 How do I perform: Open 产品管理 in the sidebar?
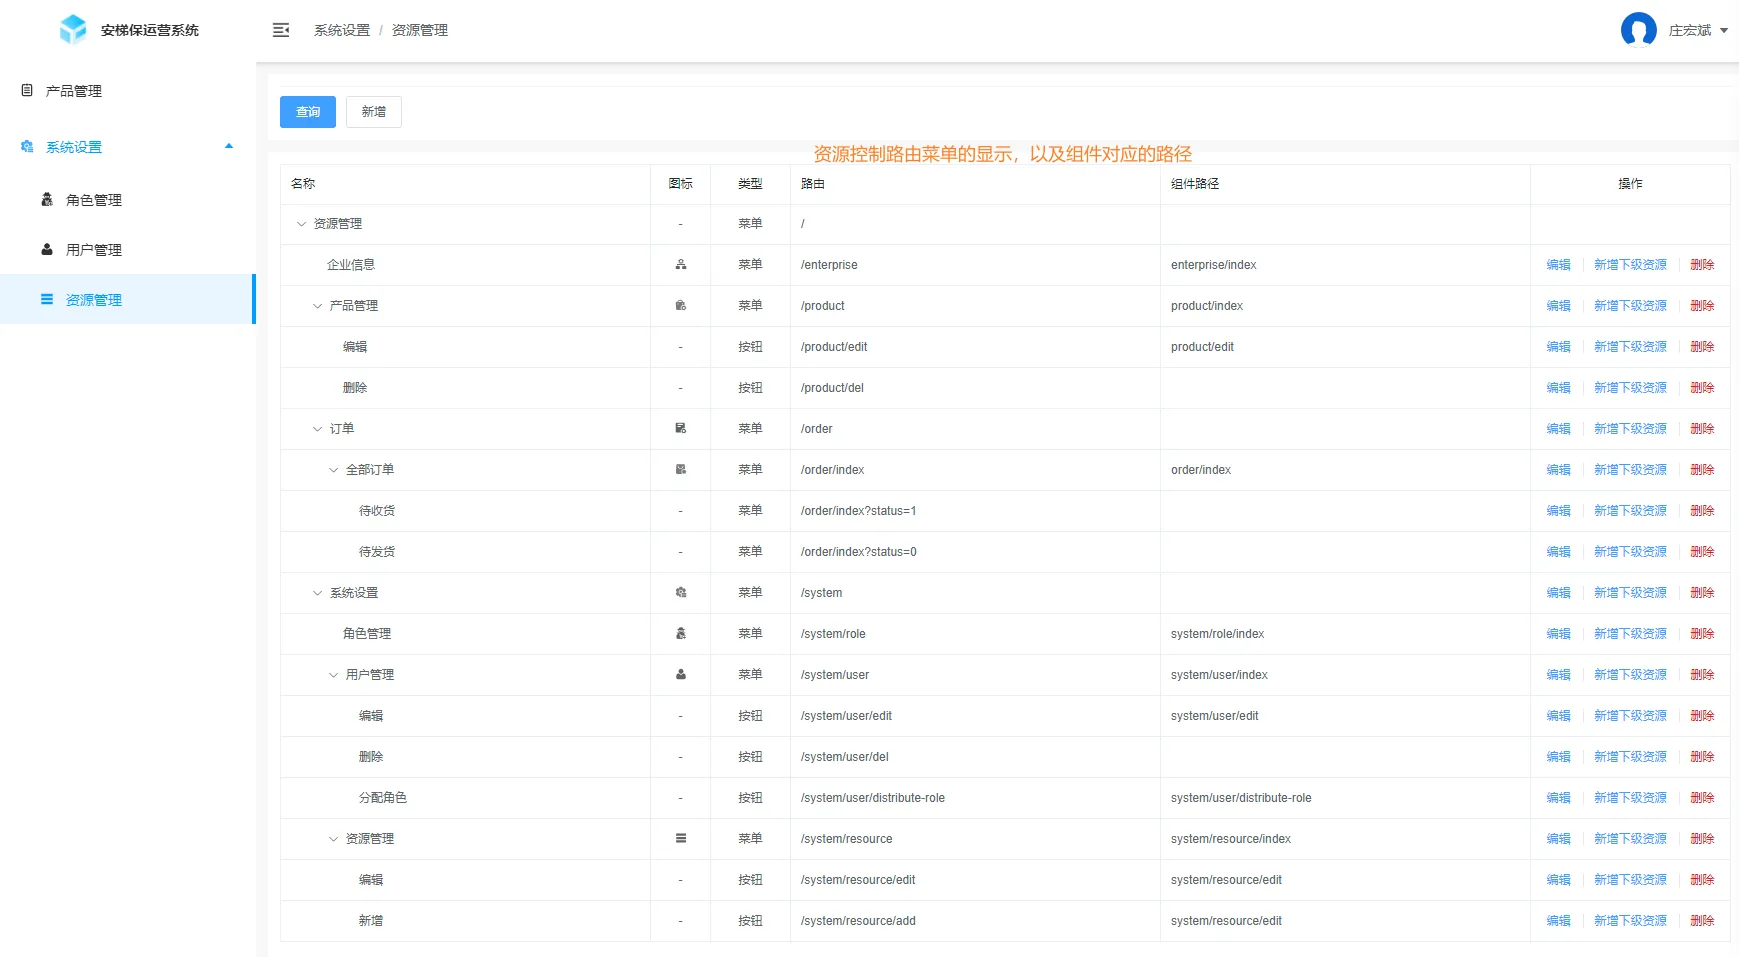tap(74, 91)
